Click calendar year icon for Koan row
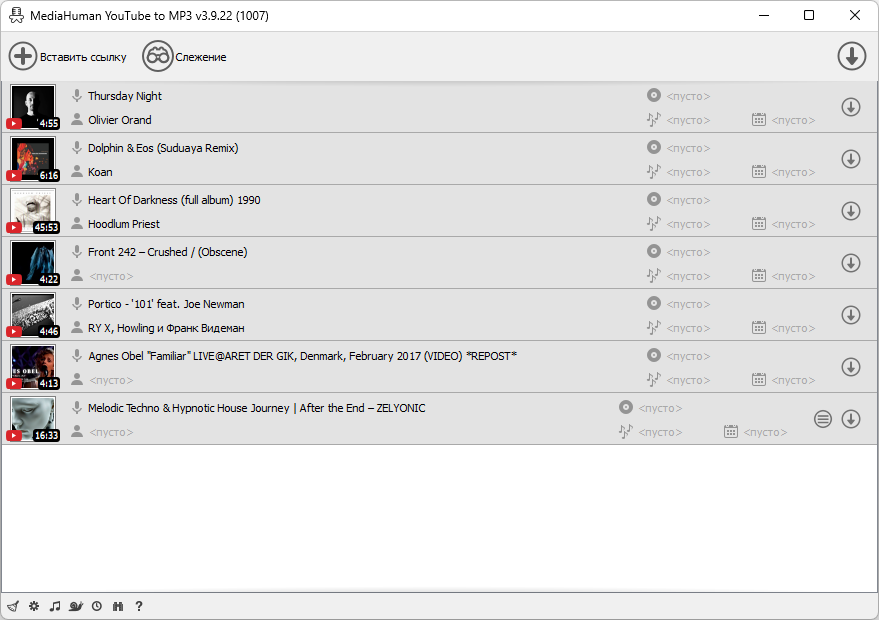The image size is (879, 620). click(x=758, y=172)
